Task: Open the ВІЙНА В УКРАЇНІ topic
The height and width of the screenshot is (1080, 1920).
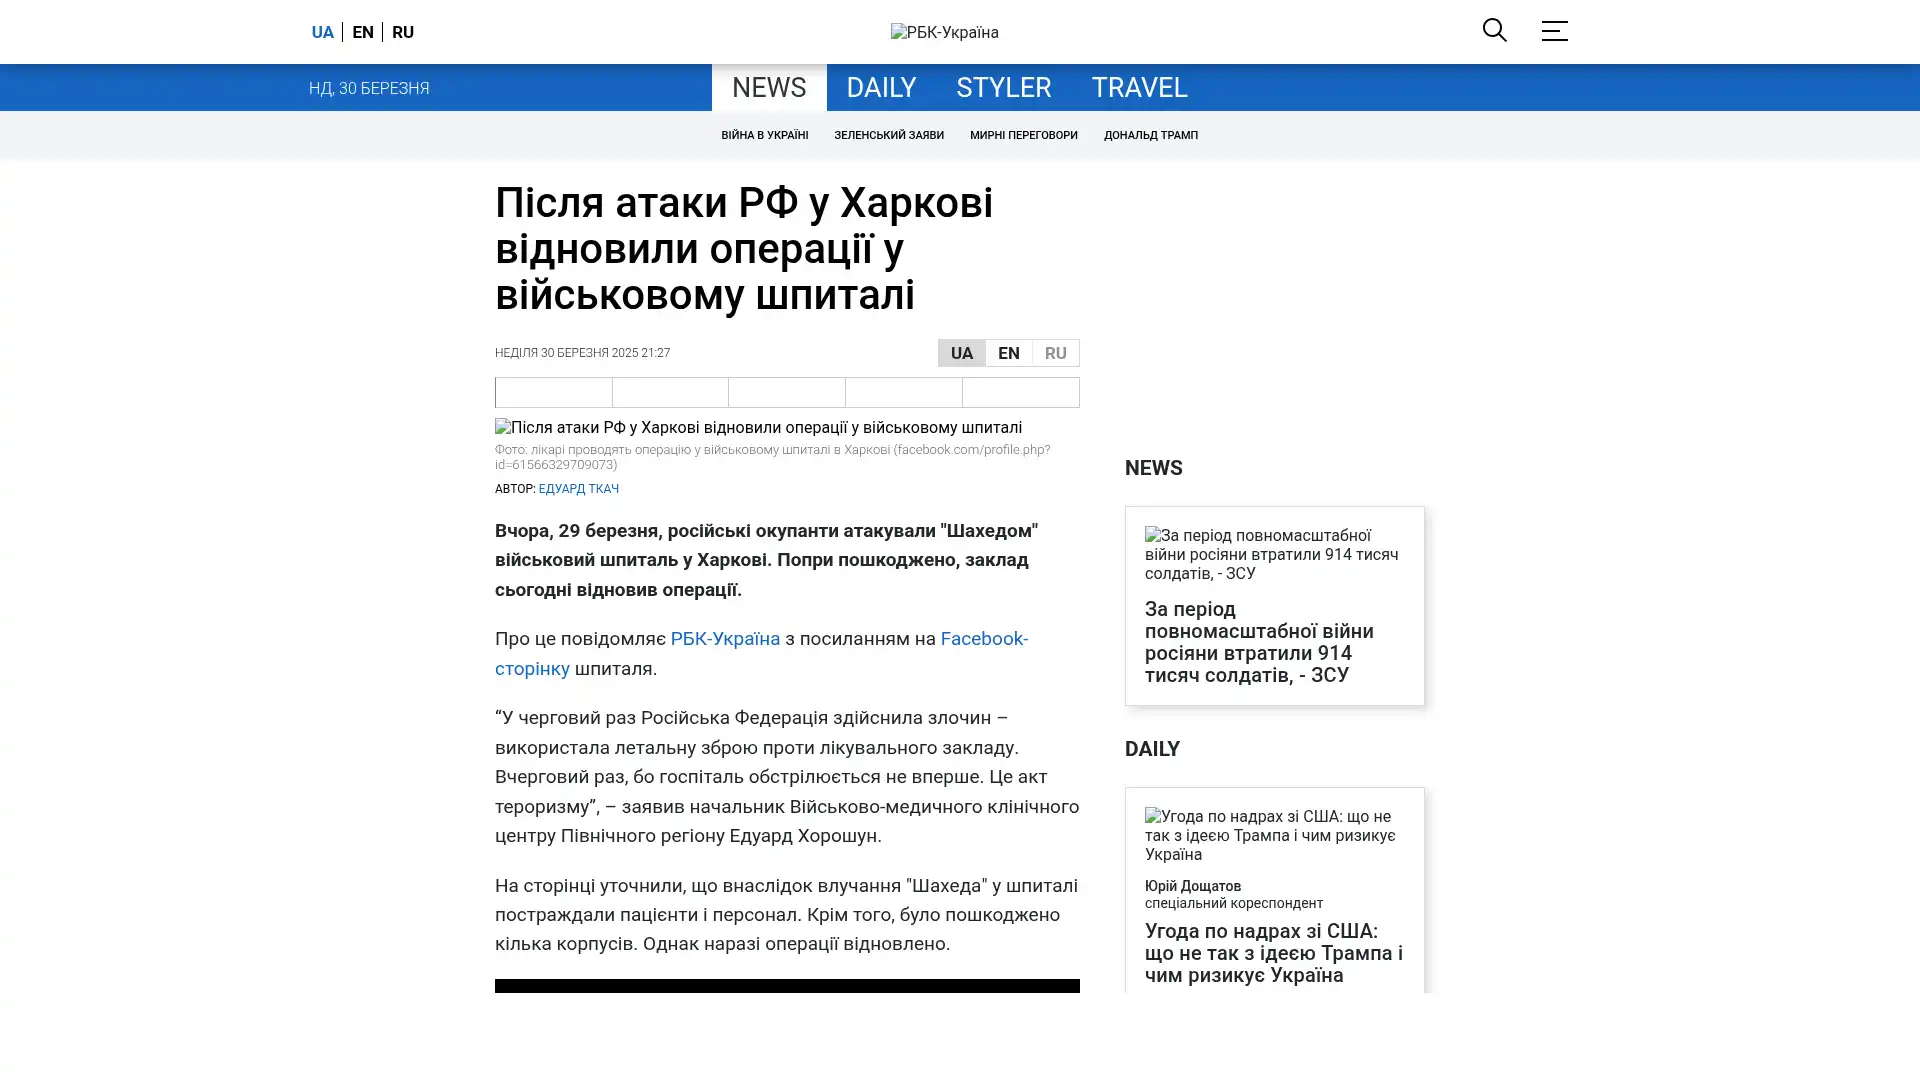Action: pyautogui.click(x=764, y=135)
